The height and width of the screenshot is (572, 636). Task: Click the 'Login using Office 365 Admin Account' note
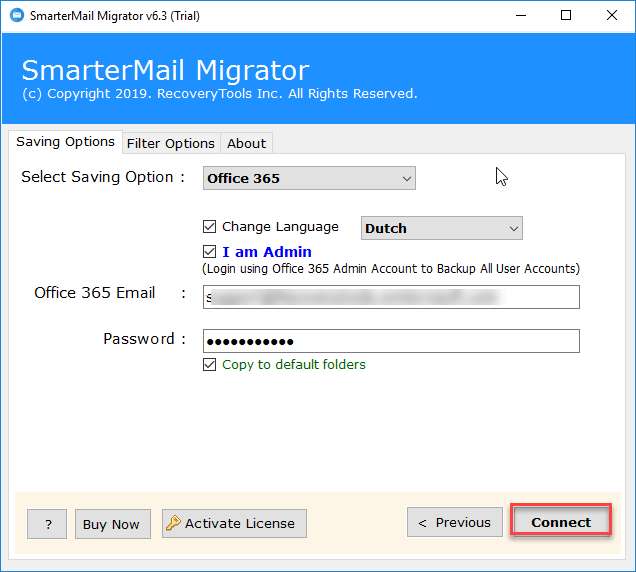point(391,269)
